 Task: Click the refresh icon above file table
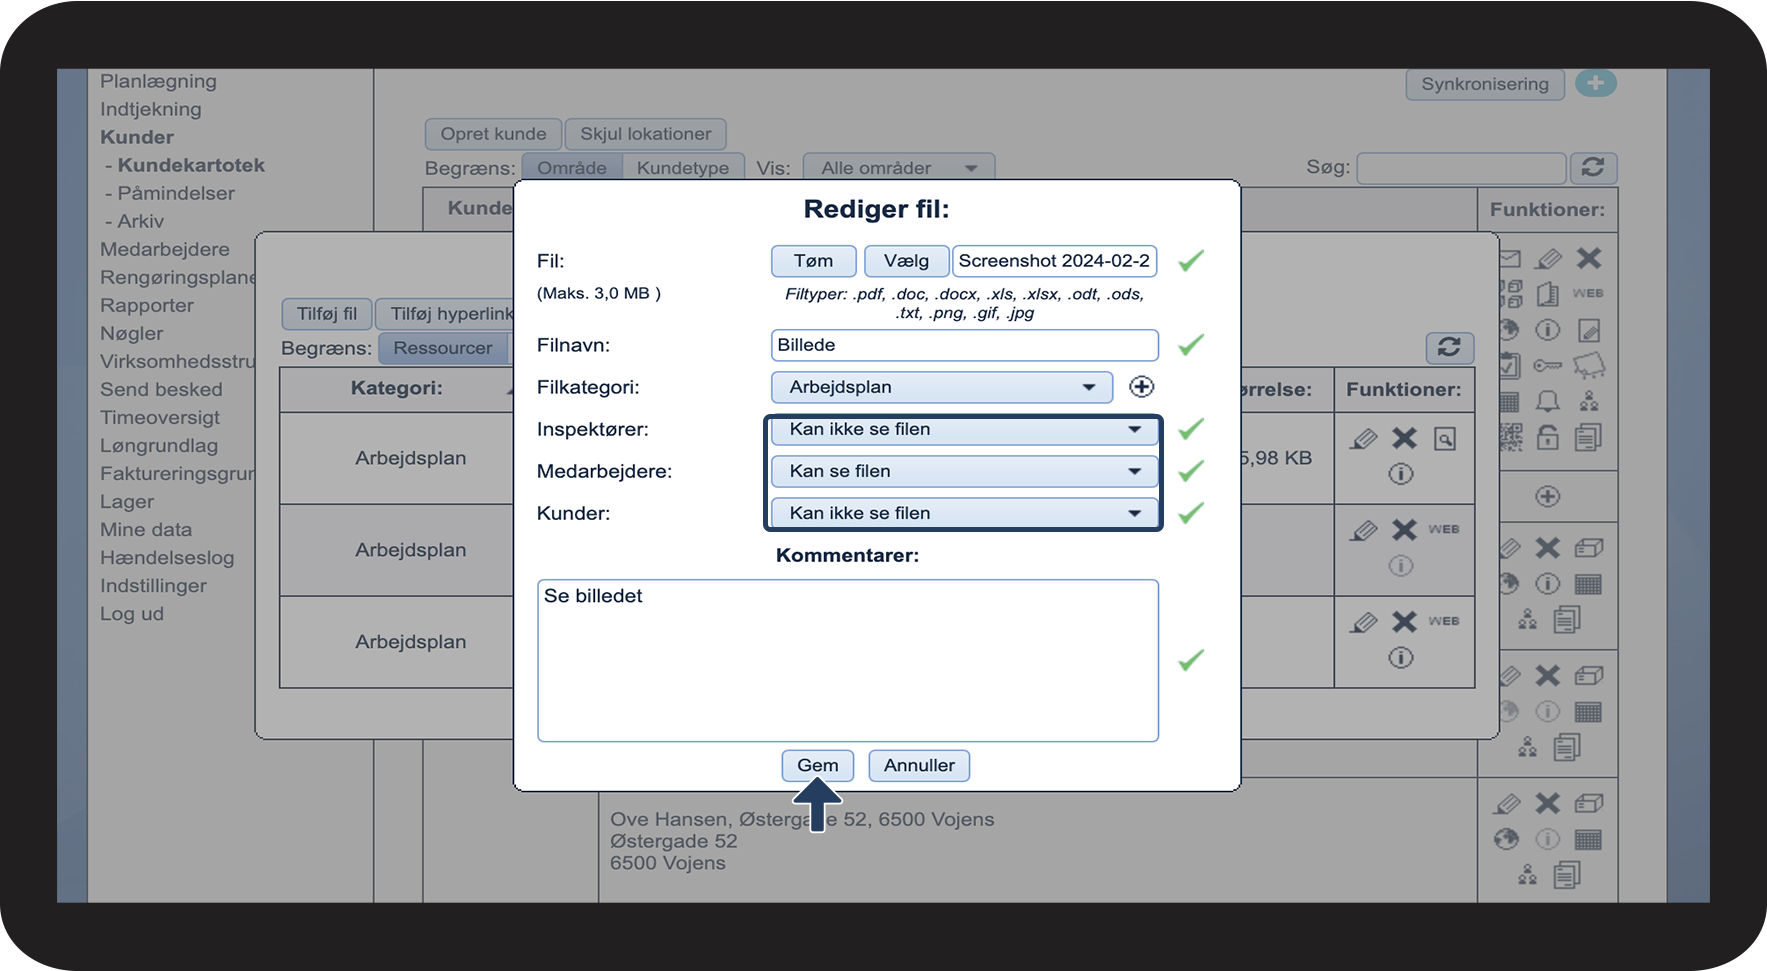click(1449, 347)
